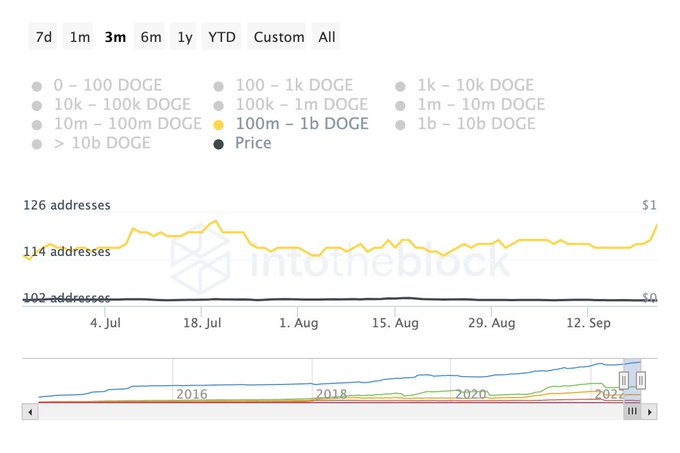
Task: Click the navigator scrollbar thumb grip
Action: point(632,411)
